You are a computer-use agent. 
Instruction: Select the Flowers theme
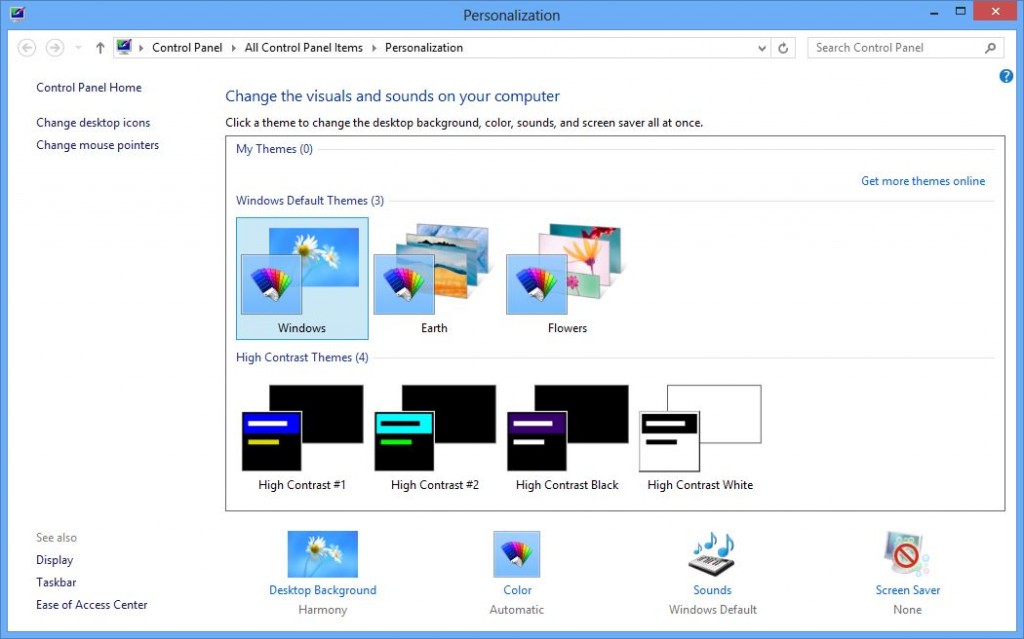click(x=567, y=278)
